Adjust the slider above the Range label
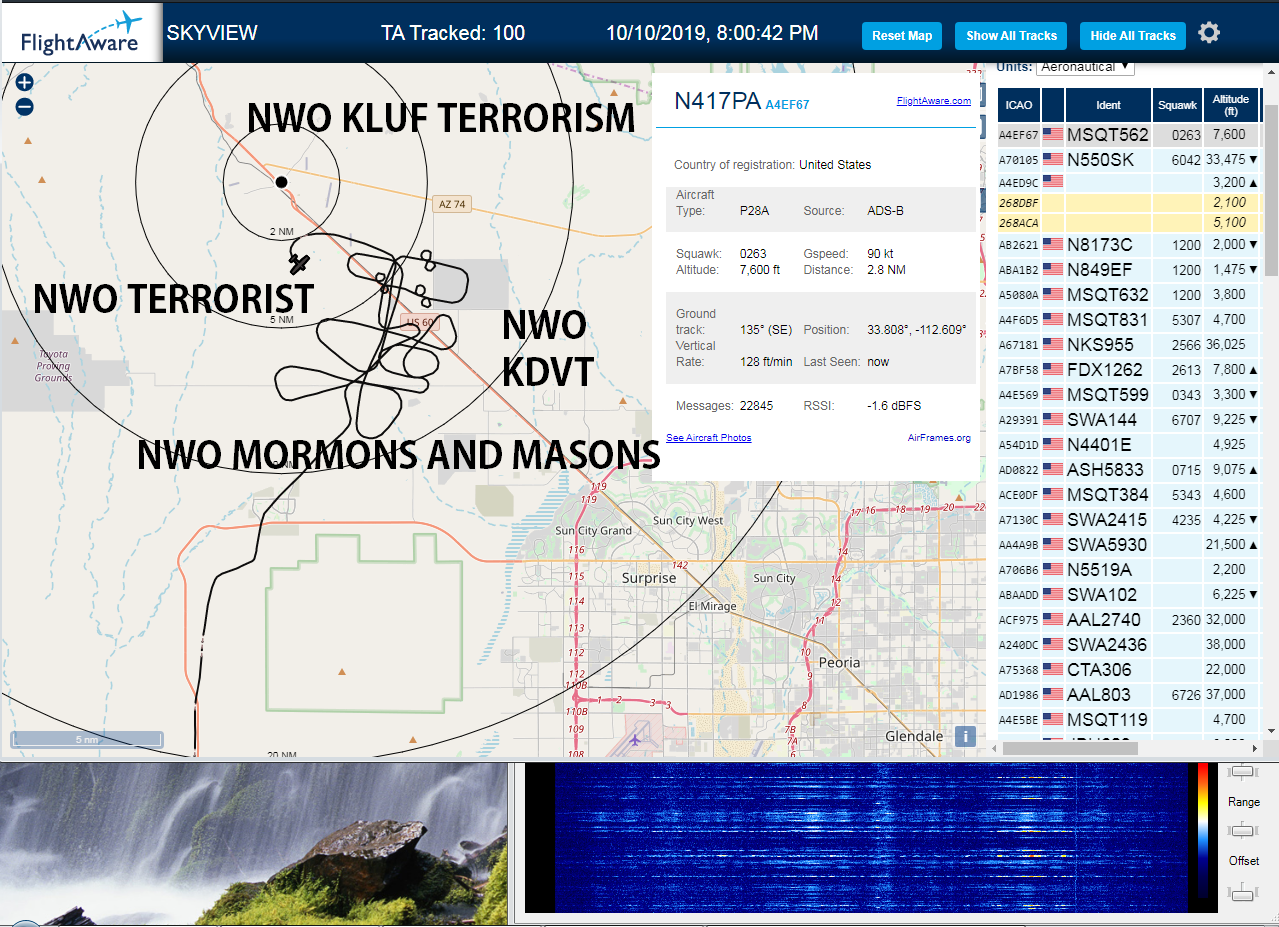The height and width of the screenshot is (927, 1279). [1243, 772]
